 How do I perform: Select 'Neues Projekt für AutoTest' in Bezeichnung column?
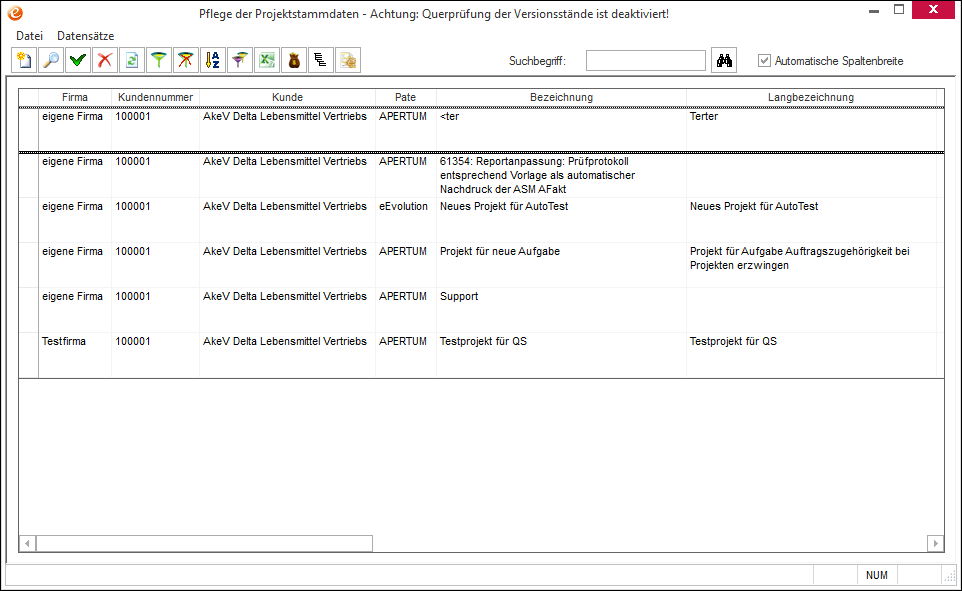click(561, 220)
